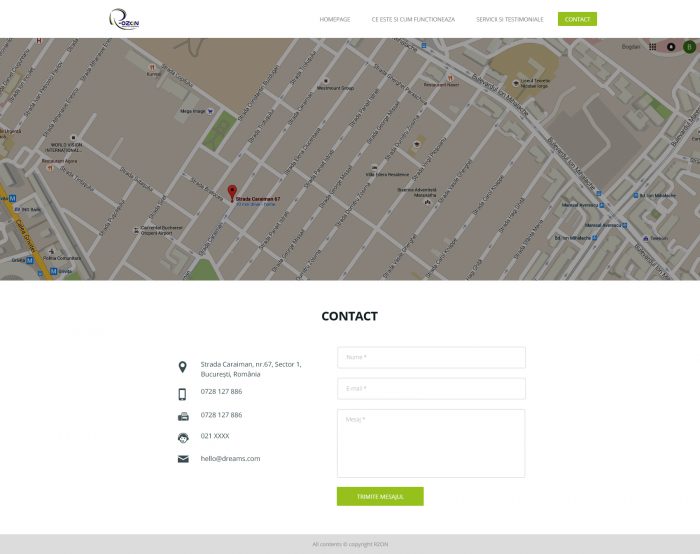The image size is (700, 554).
Task: Focus the E-mail input field
Action: (431, 389)
